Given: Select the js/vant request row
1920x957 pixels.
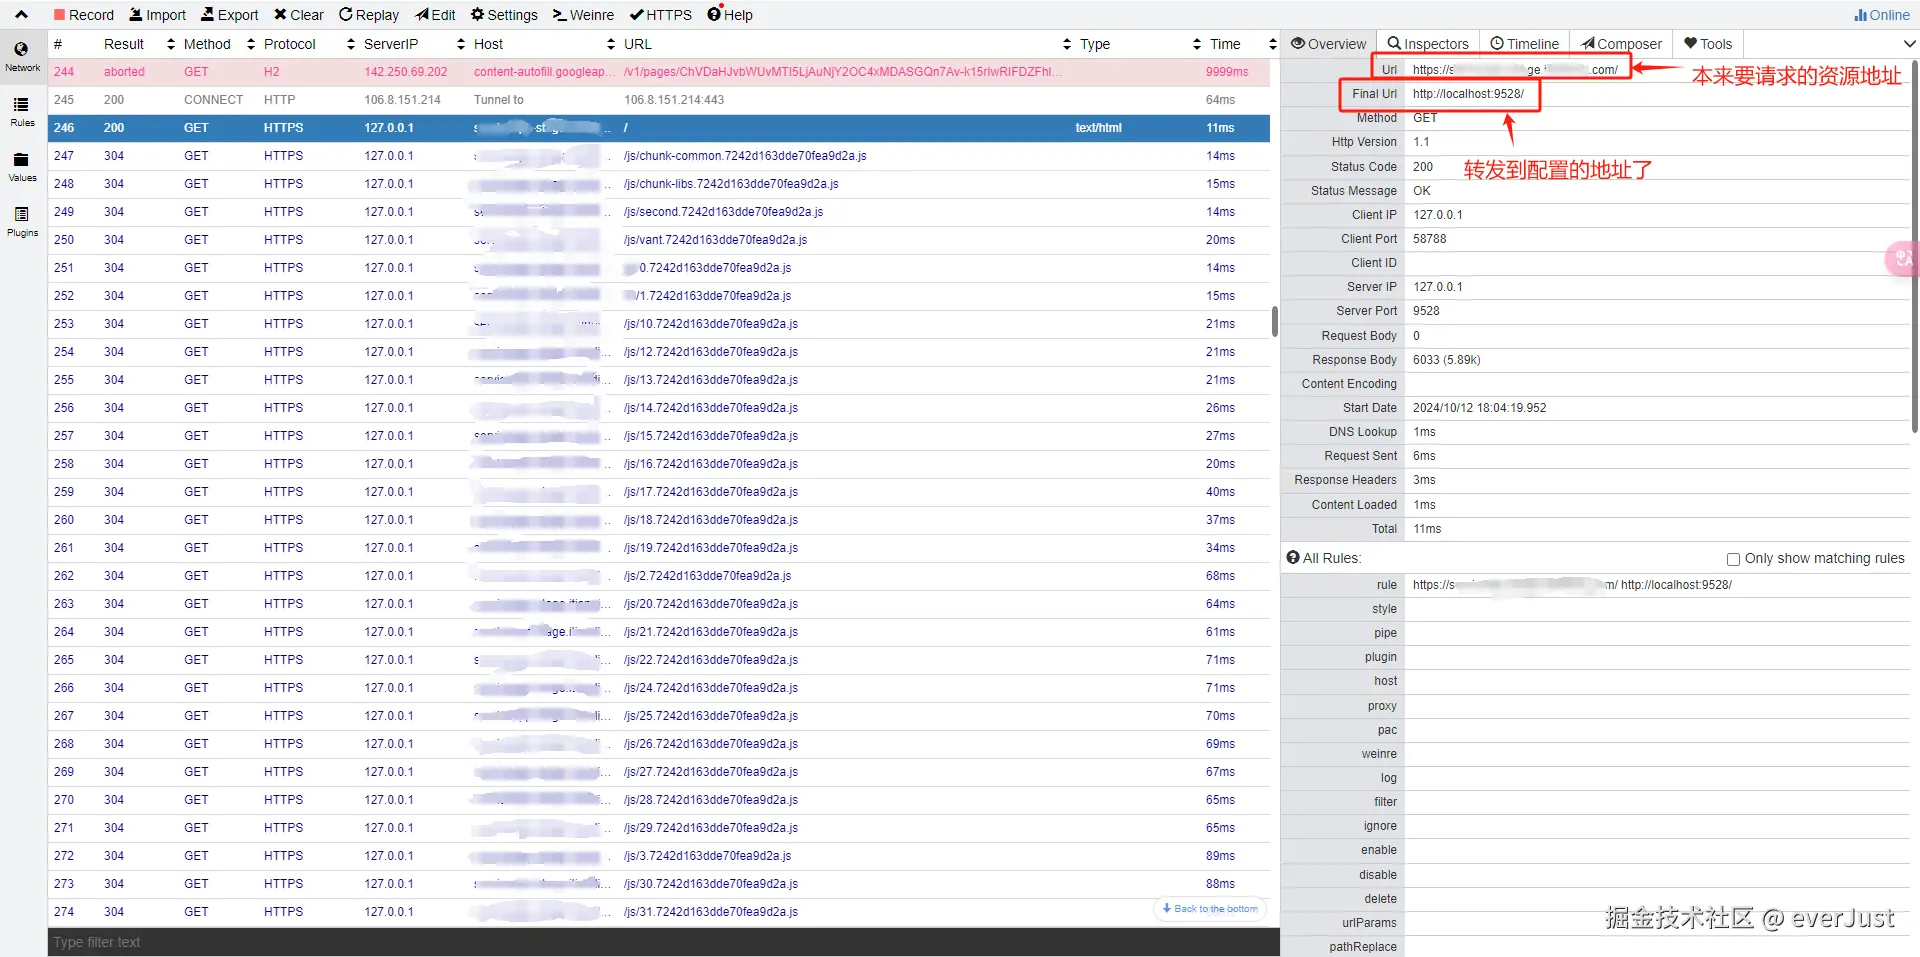Looking at the screenshot, I should (659, 240).
